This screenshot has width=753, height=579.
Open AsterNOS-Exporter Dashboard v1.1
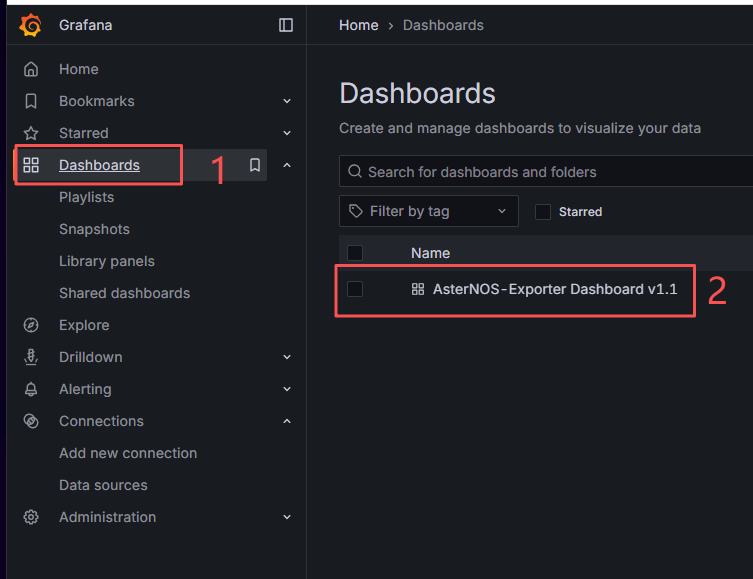(x=555, y=289)
